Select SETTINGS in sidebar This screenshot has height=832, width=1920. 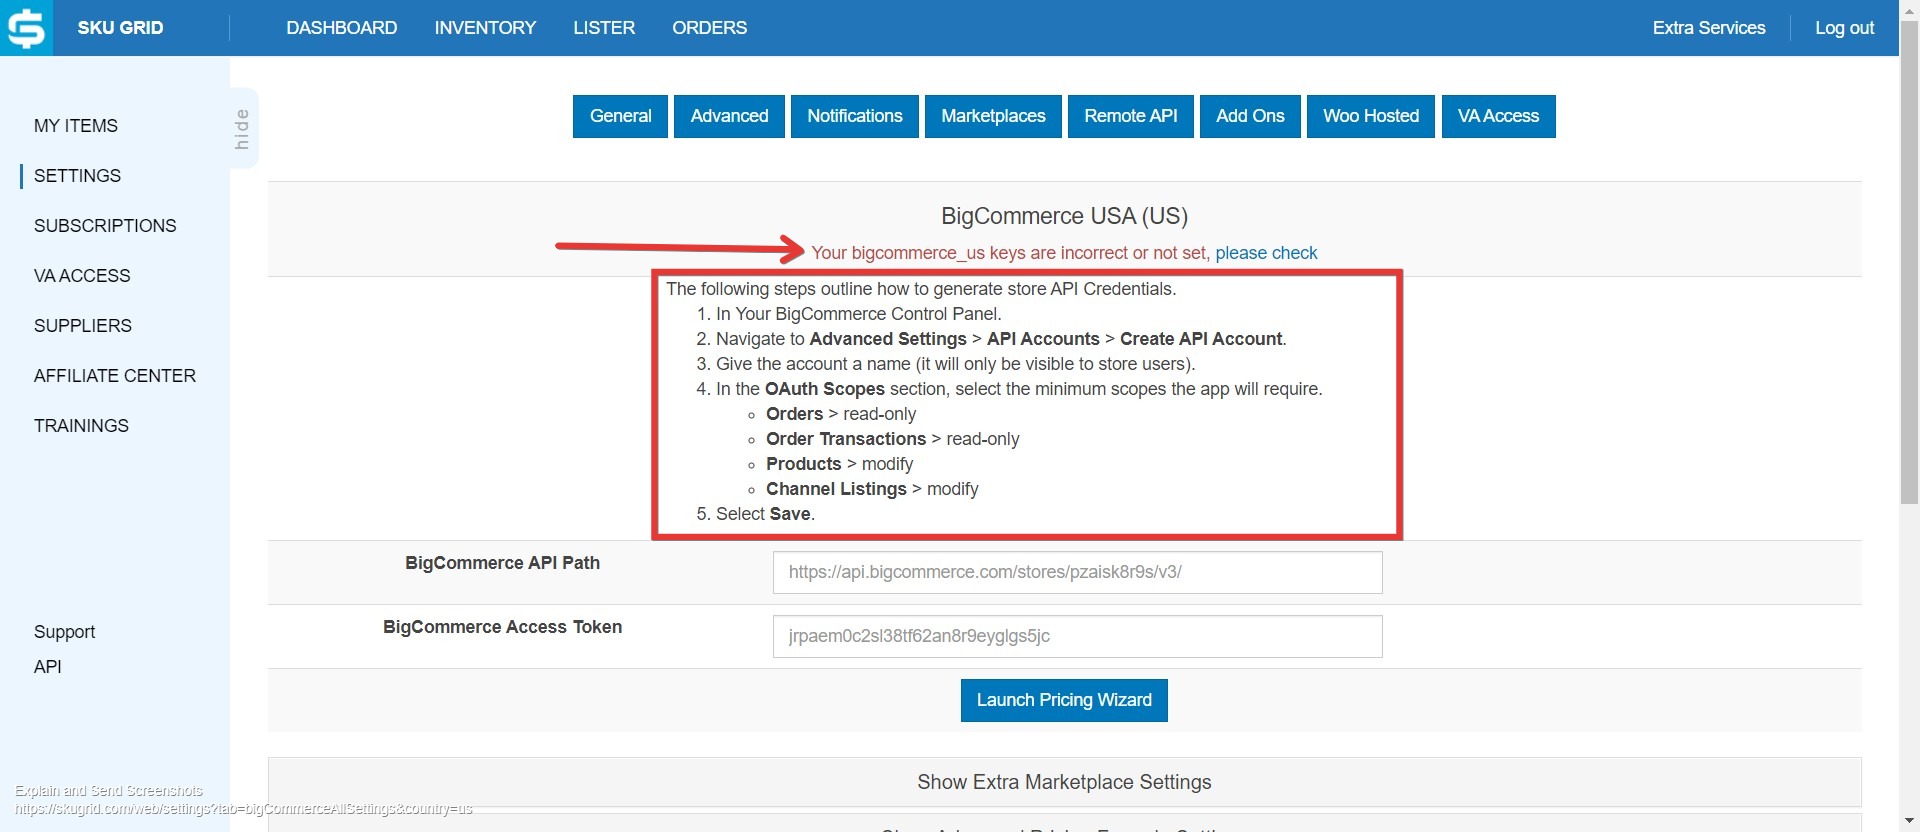point(77,176)
